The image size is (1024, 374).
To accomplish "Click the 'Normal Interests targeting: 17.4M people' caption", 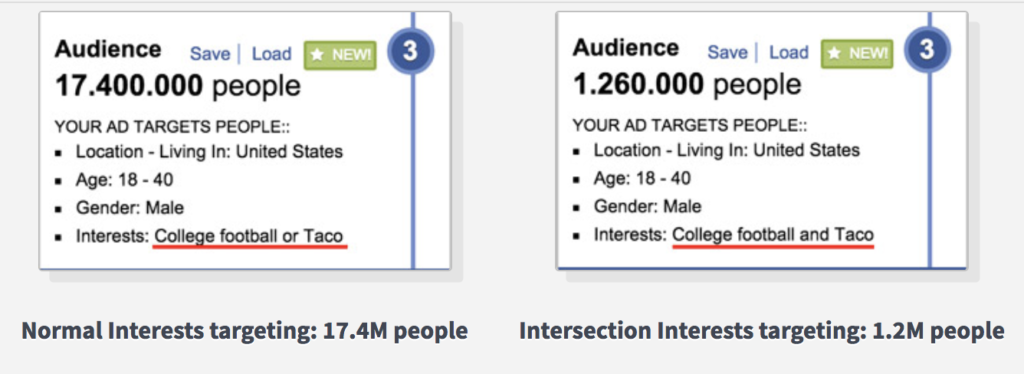I will point(245,331).
